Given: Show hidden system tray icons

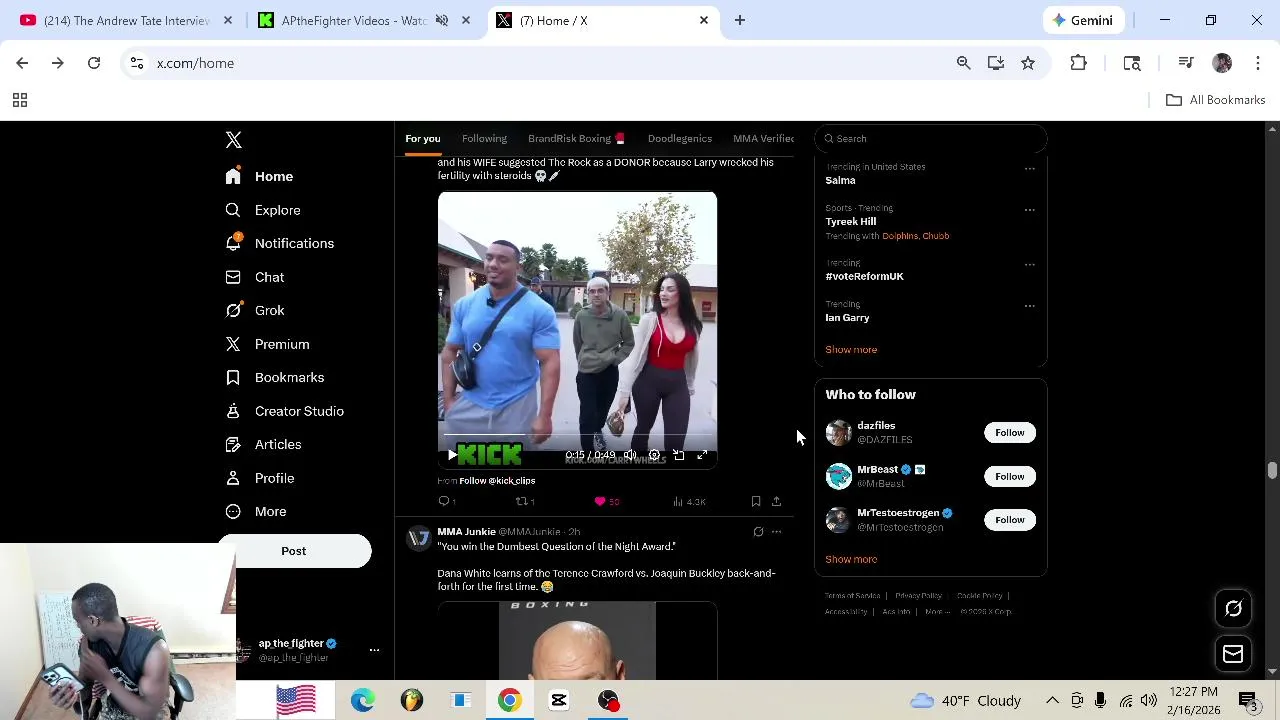Looking at the screenshot, I should click(1052, 700).
